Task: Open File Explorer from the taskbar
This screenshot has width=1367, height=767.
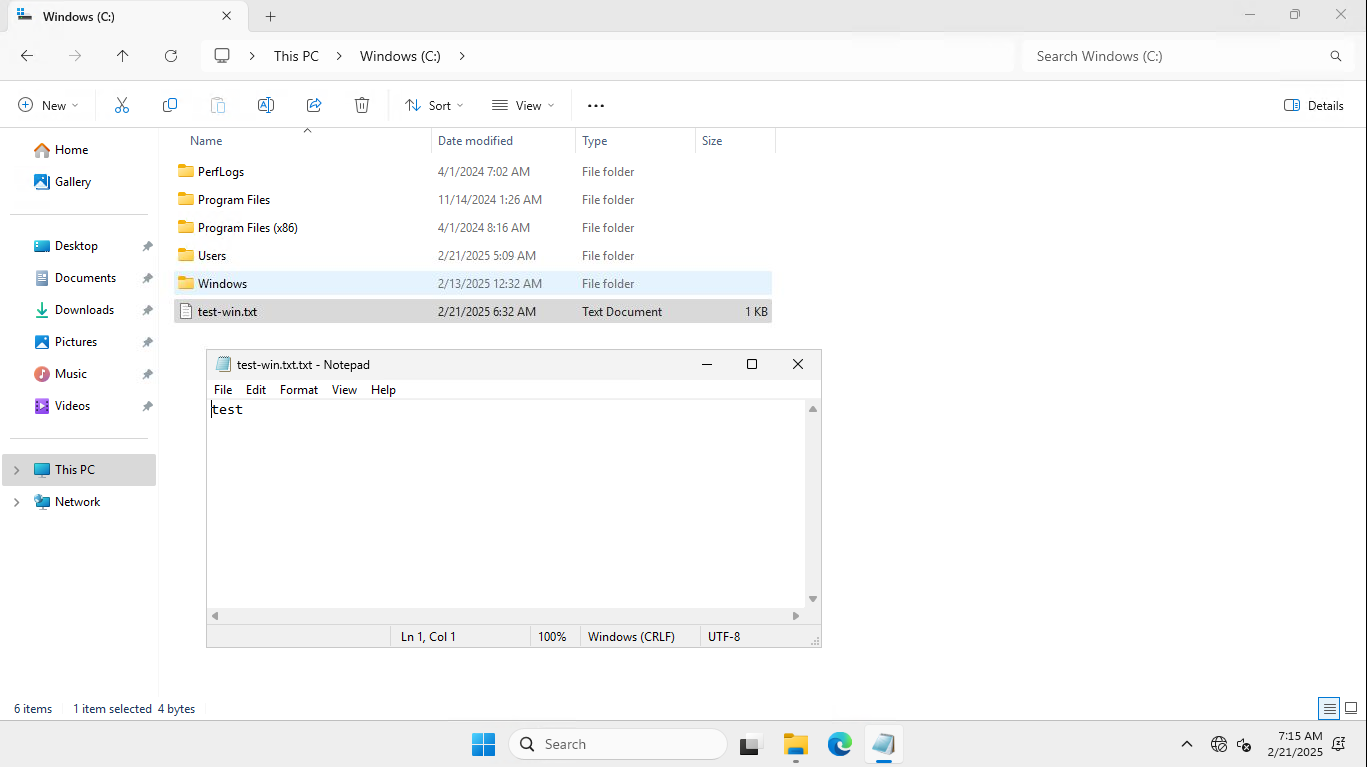Action: point(795,744)
